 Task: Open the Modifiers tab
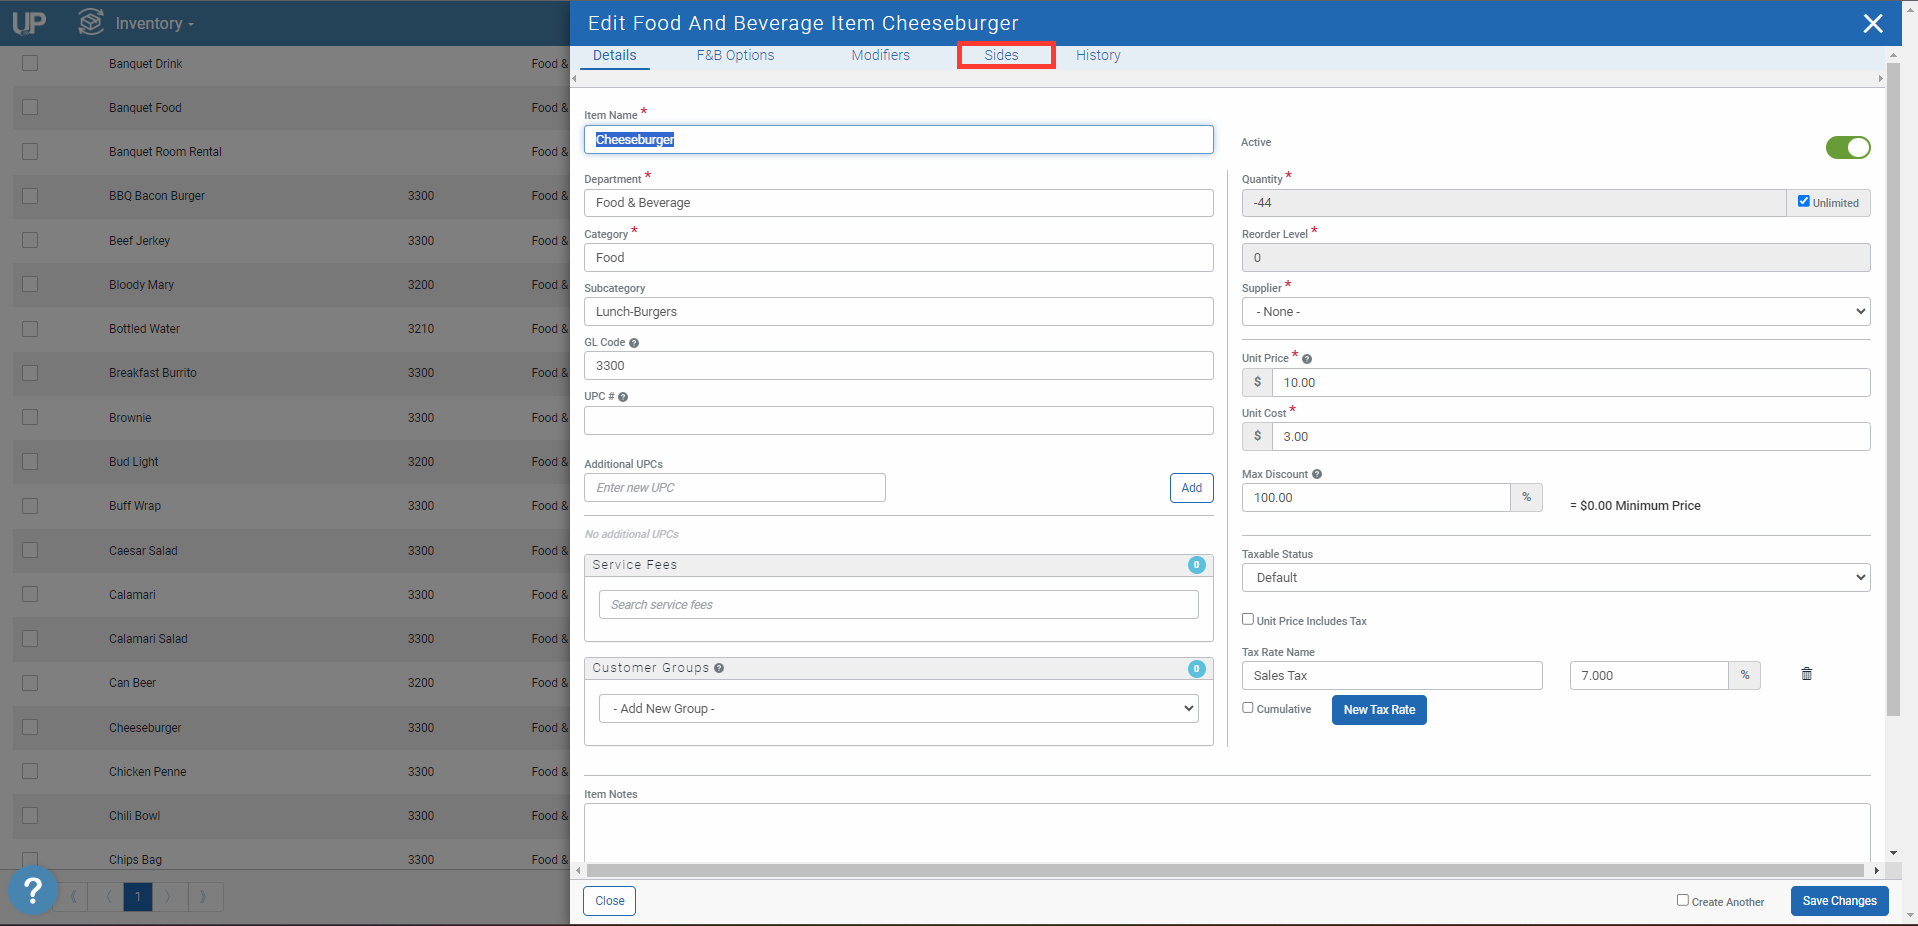pos(881,56)
